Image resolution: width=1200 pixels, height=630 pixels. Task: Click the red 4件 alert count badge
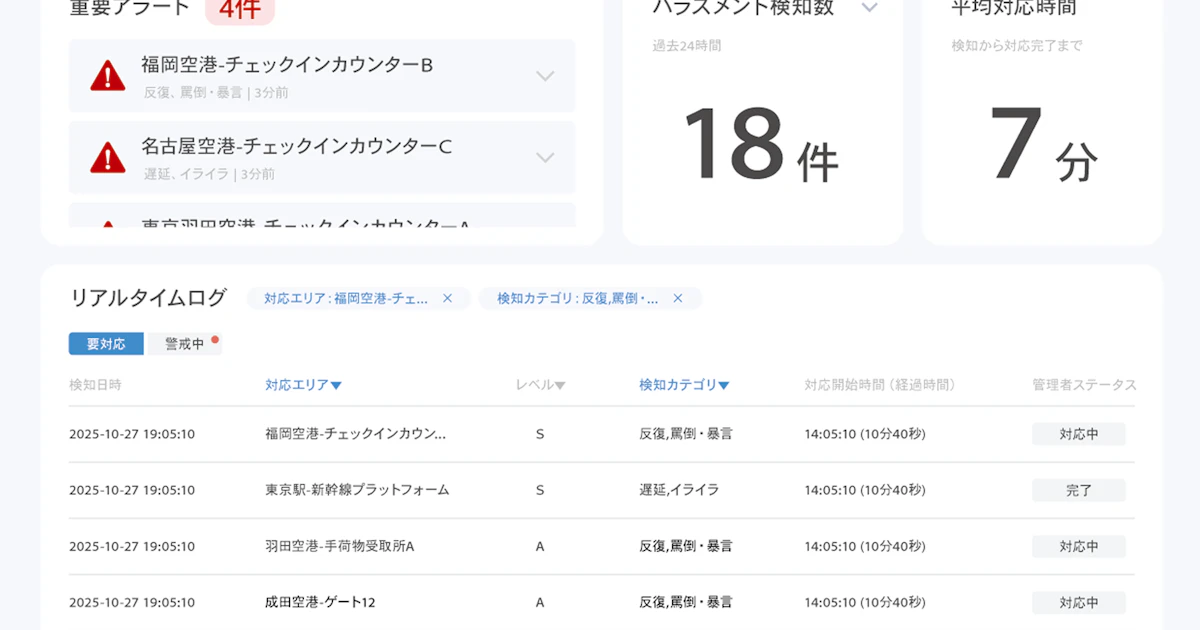coord(240,10)
